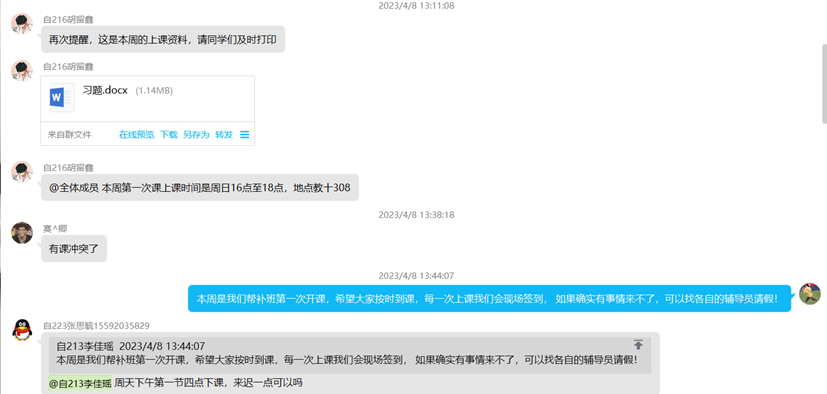Click 胡留鑫's avatar beside the 再次提醒 message

tap(22, 24)
